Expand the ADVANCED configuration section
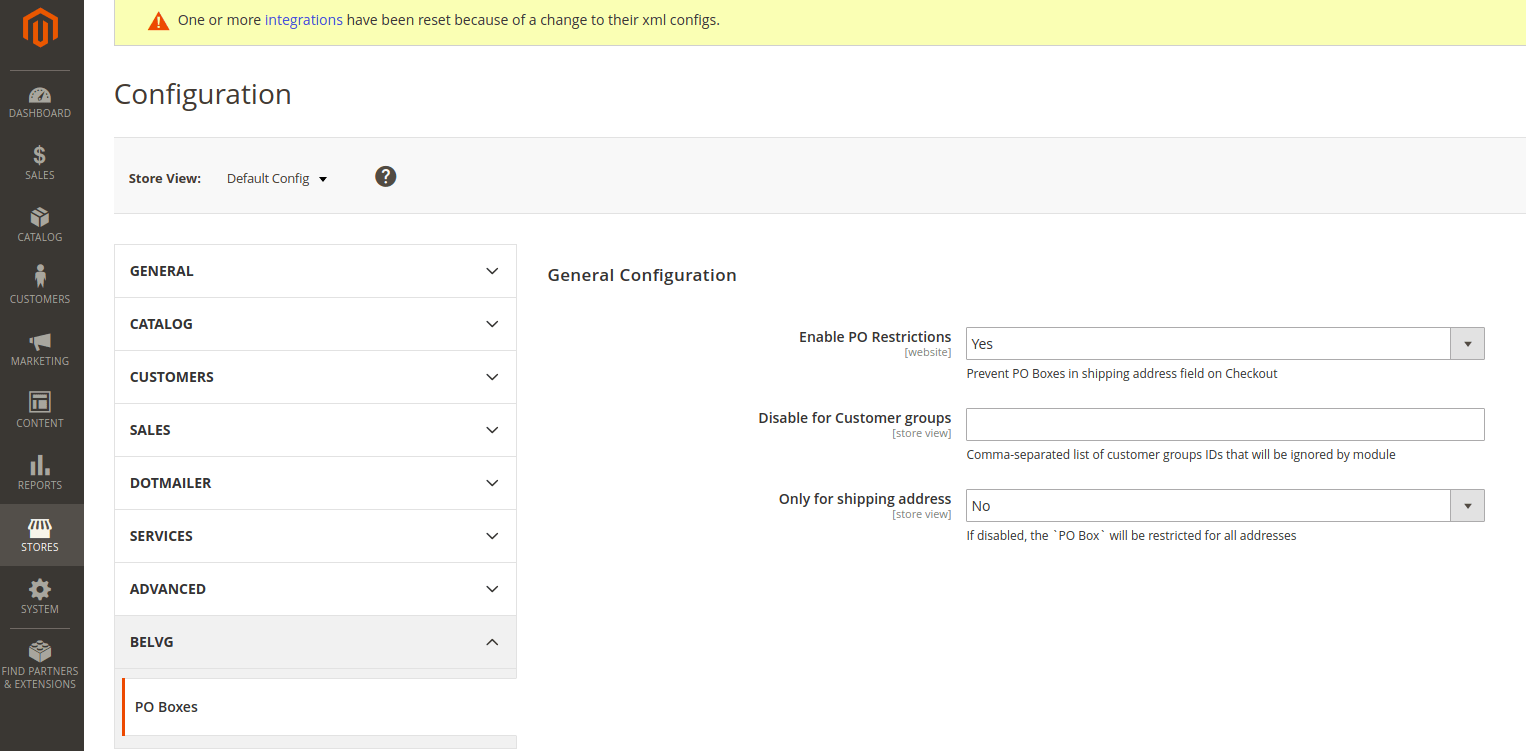Viewport: 1526px width, 751px height. [x=315, y=589]
